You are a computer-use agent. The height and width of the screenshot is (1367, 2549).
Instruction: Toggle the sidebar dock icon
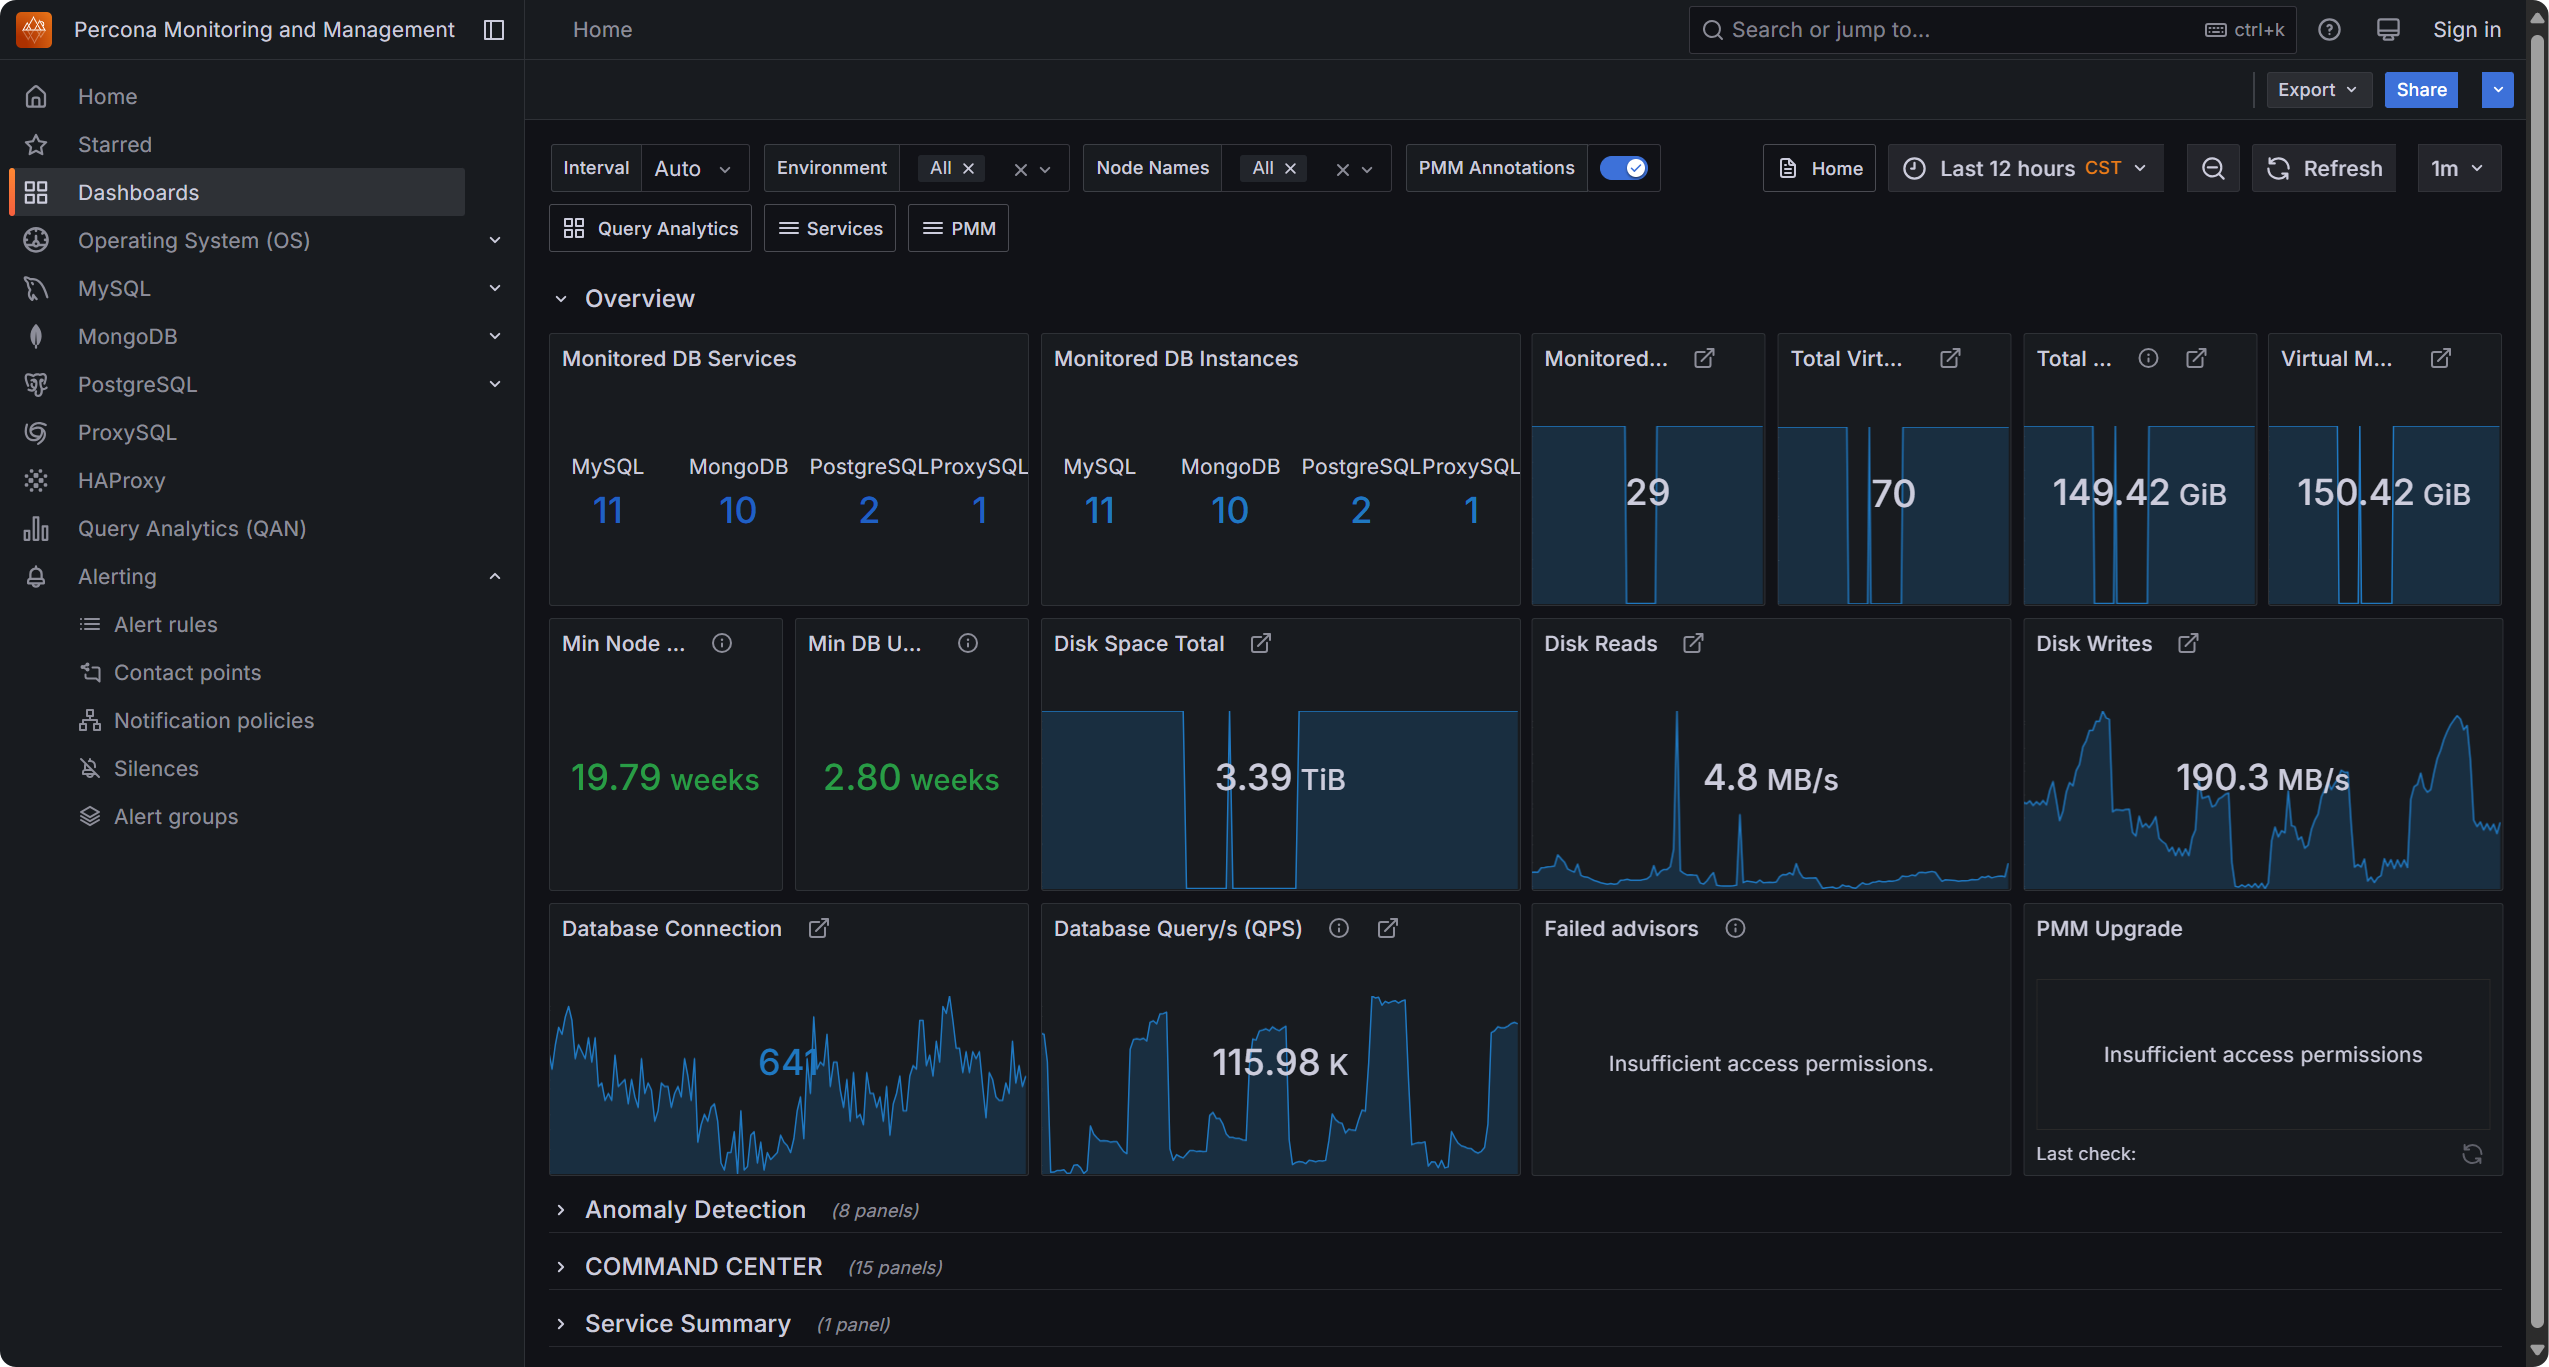click(x=494, y=30)
